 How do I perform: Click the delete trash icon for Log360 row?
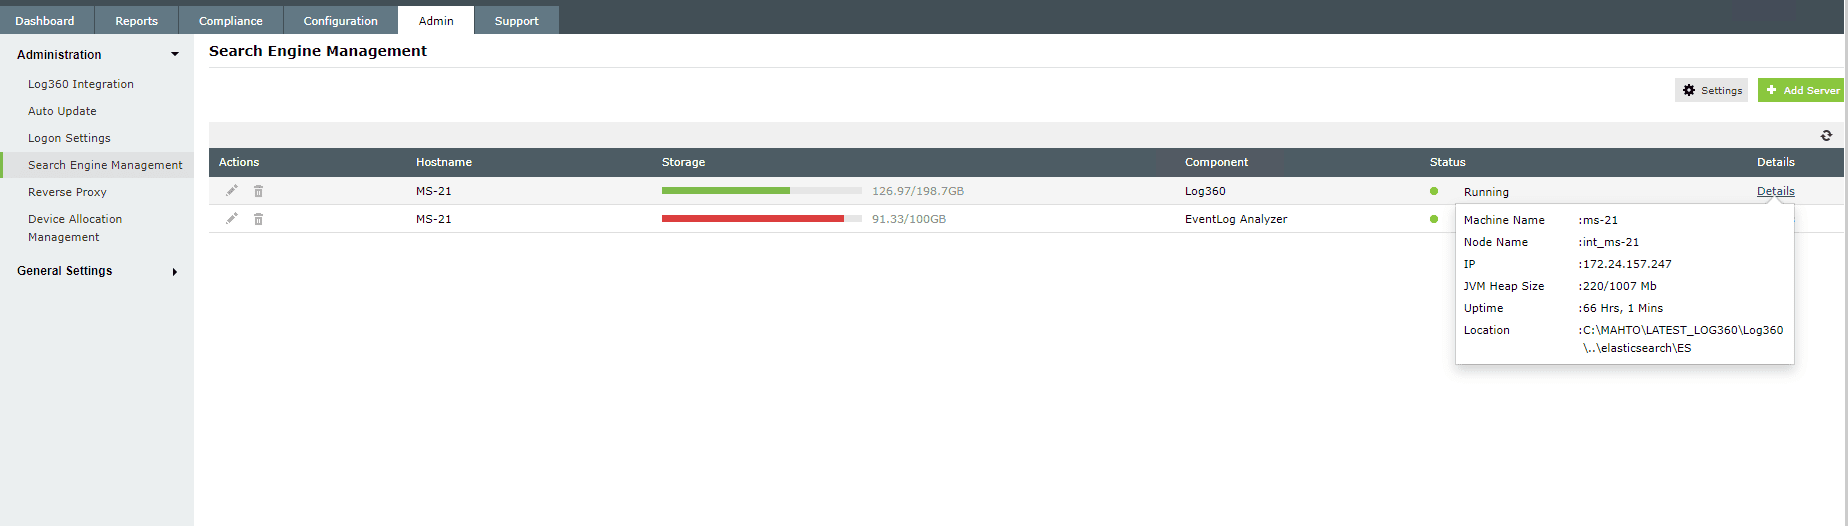click(x=258, y=191)
